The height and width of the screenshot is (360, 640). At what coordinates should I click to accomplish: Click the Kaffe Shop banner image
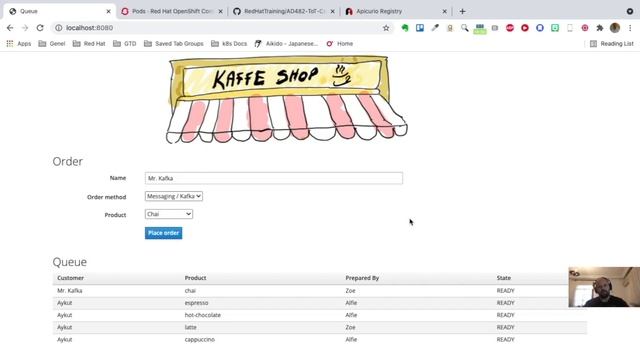click(x=286, y=100)
